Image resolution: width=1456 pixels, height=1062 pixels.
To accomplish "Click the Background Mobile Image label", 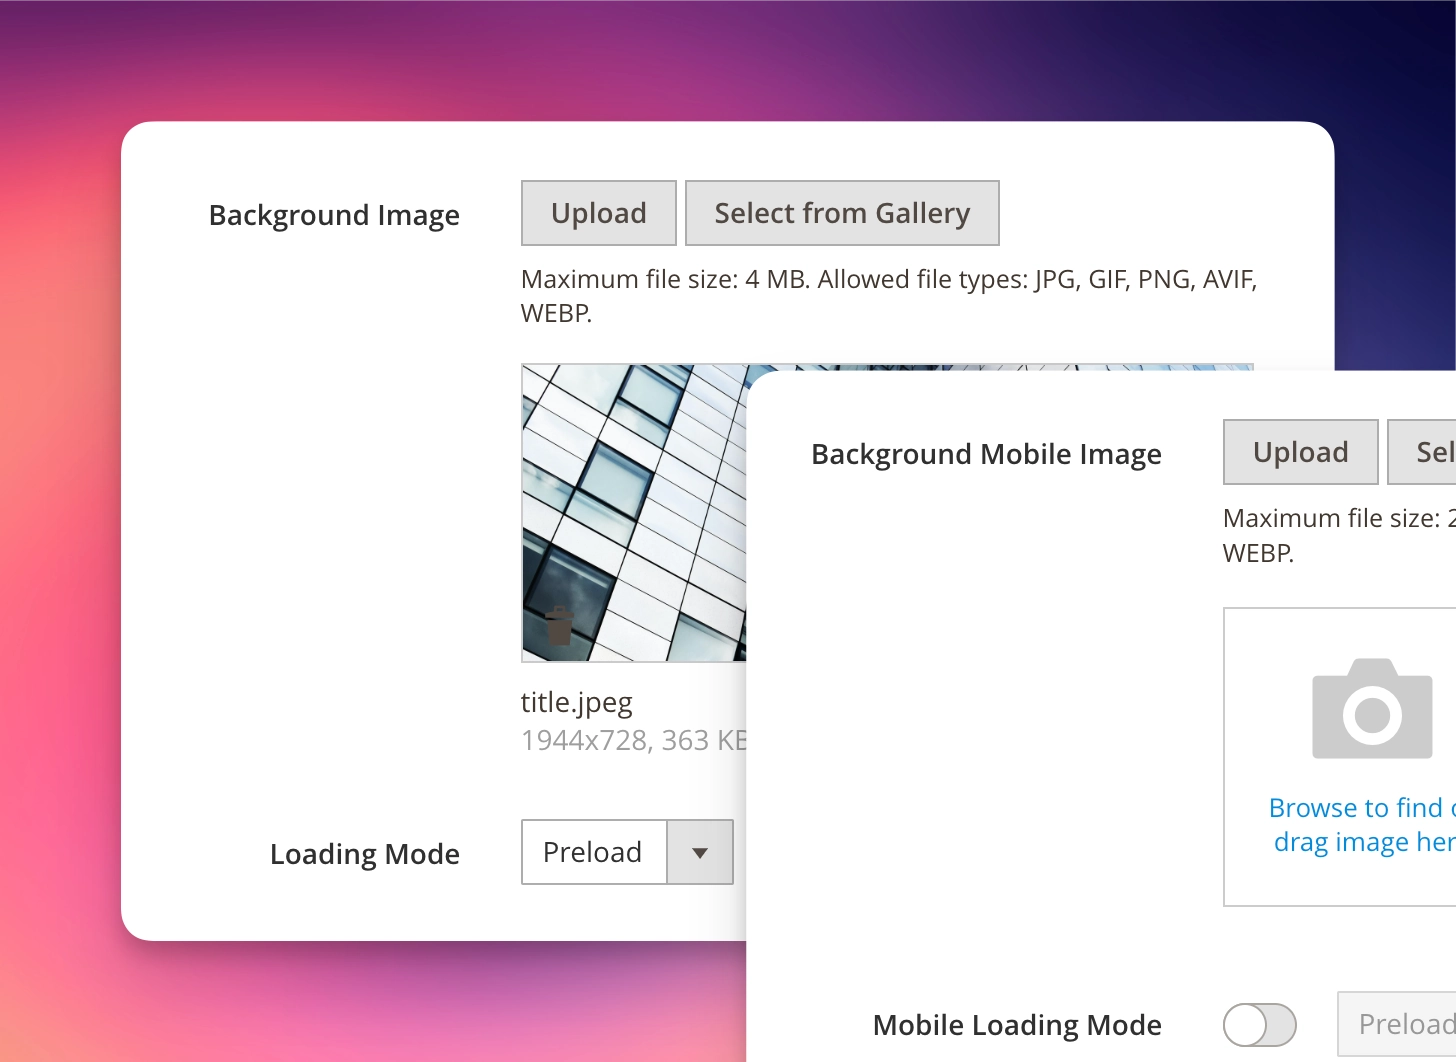I will 986,455.
